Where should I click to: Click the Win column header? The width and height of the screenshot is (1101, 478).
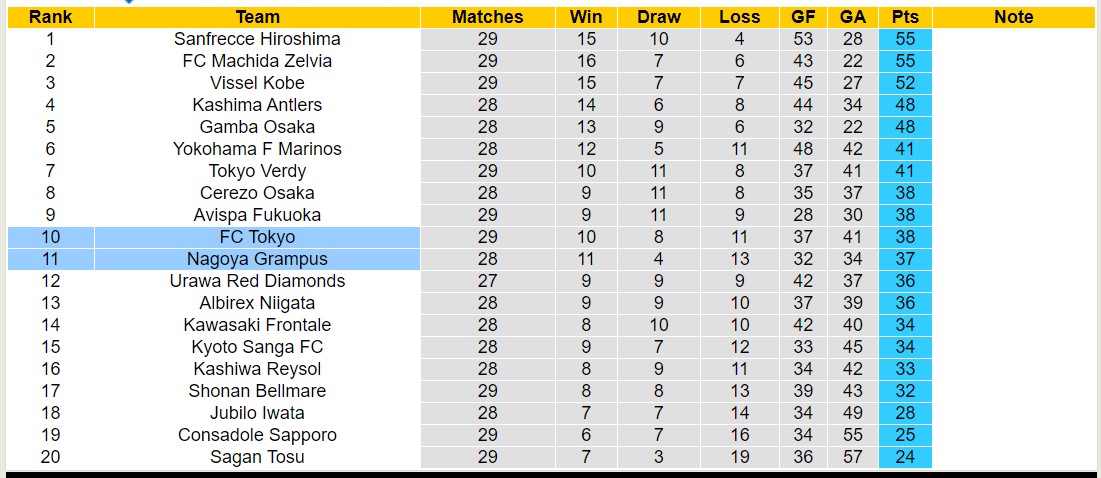pos(586,17)
